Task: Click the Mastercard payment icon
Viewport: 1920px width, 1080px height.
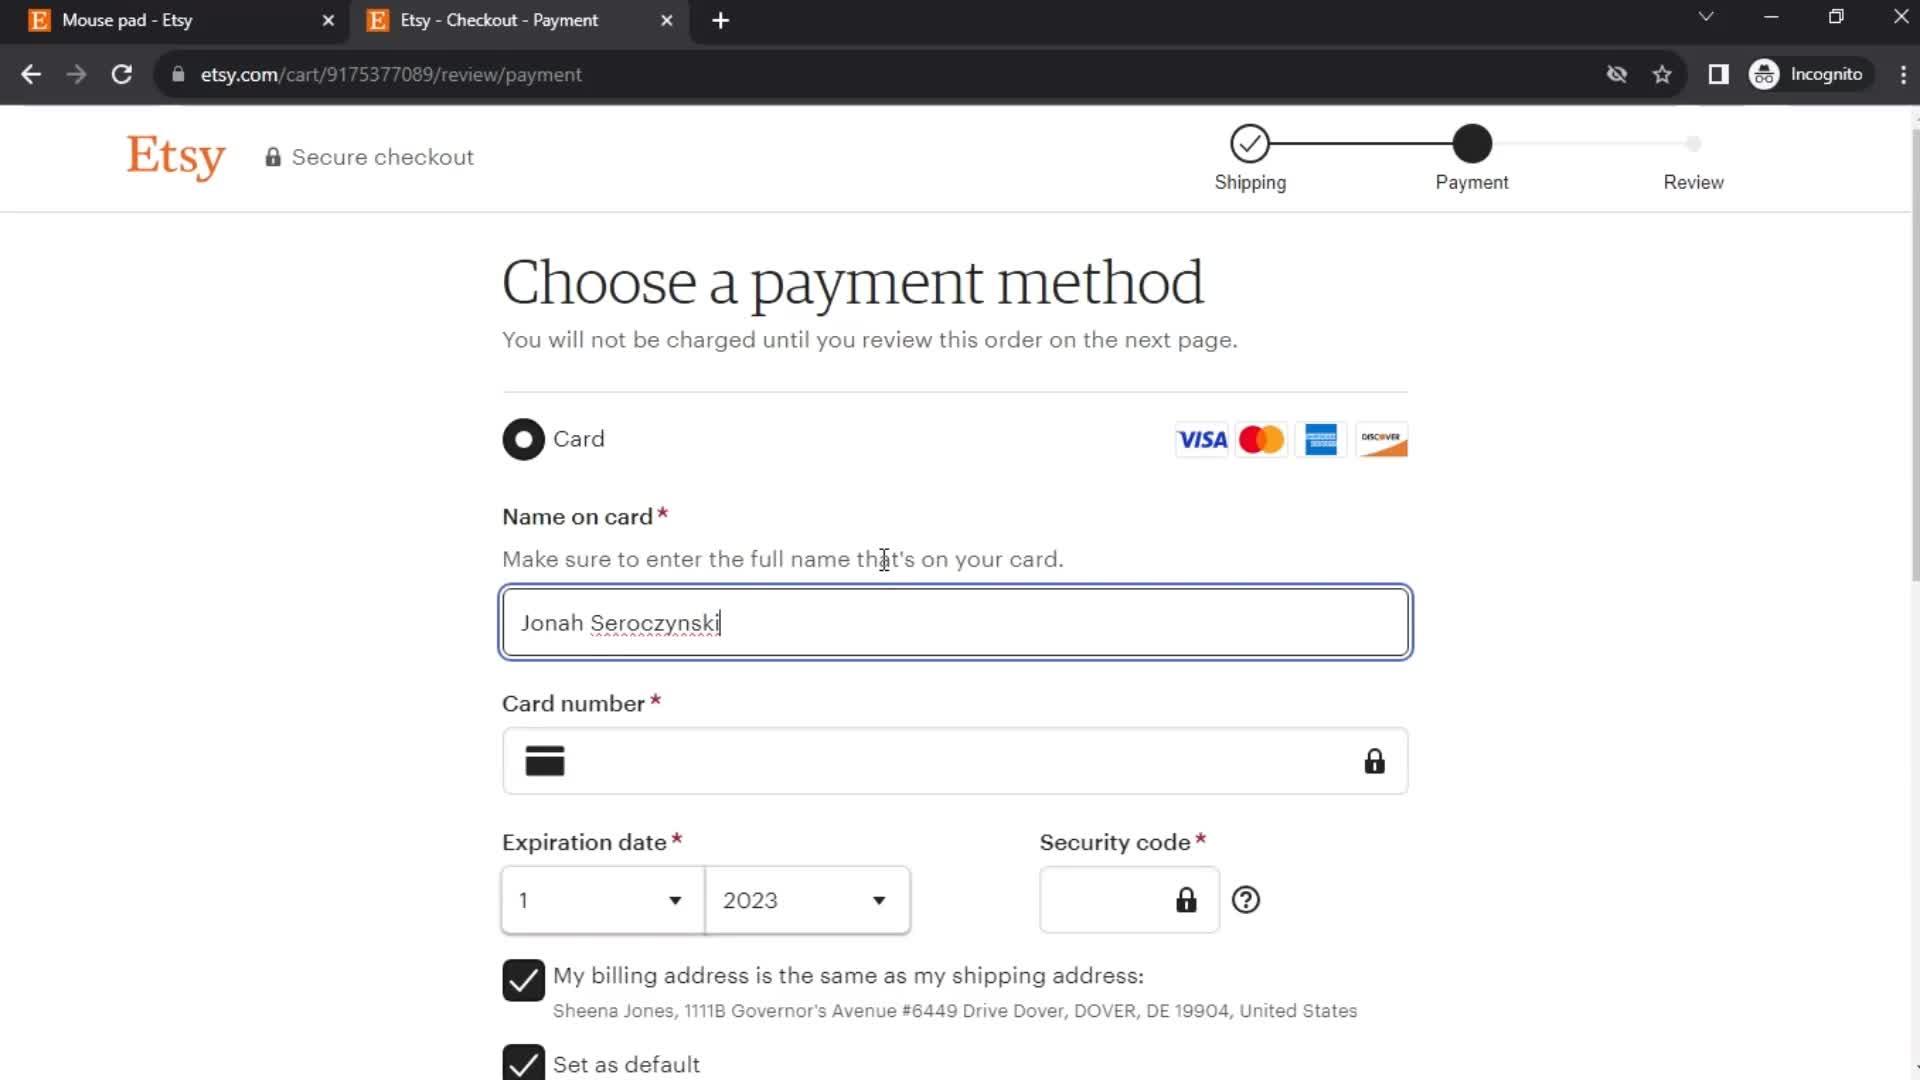Action: click(x=1262, y=439)
